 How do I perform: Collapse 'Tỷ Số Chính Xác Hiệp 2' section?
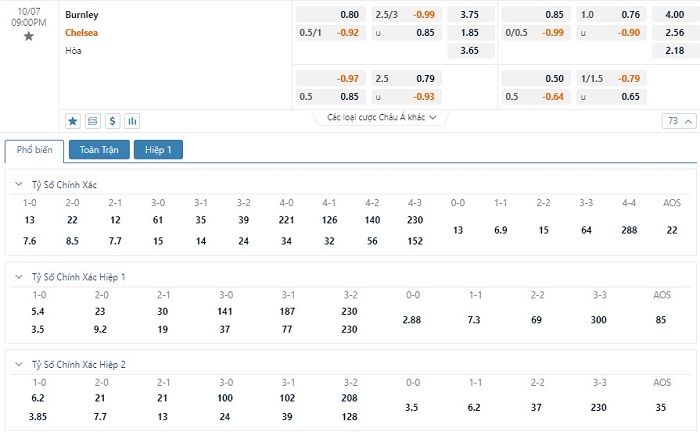[19, 363]
